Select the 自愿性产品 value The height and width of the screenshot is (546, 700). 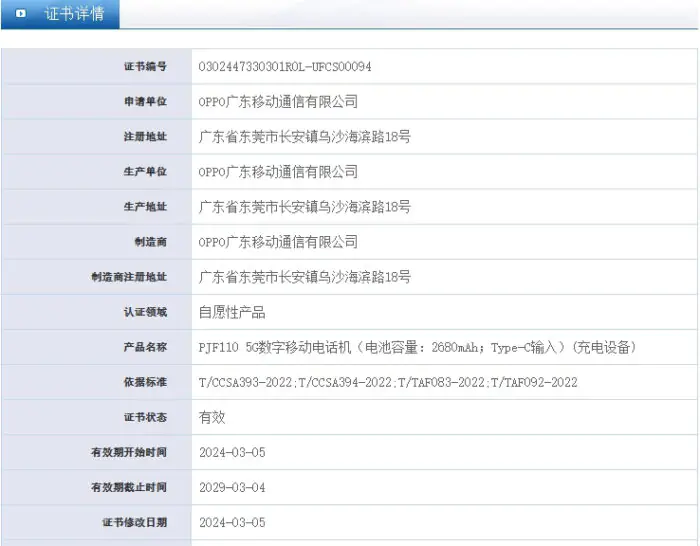[x=232, y=312]
